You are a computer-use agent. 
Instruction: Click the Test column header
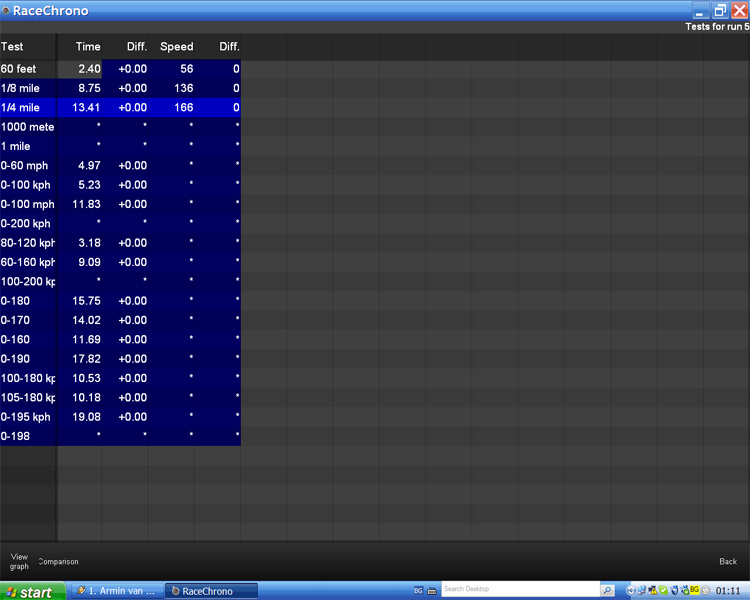(13, 47)
